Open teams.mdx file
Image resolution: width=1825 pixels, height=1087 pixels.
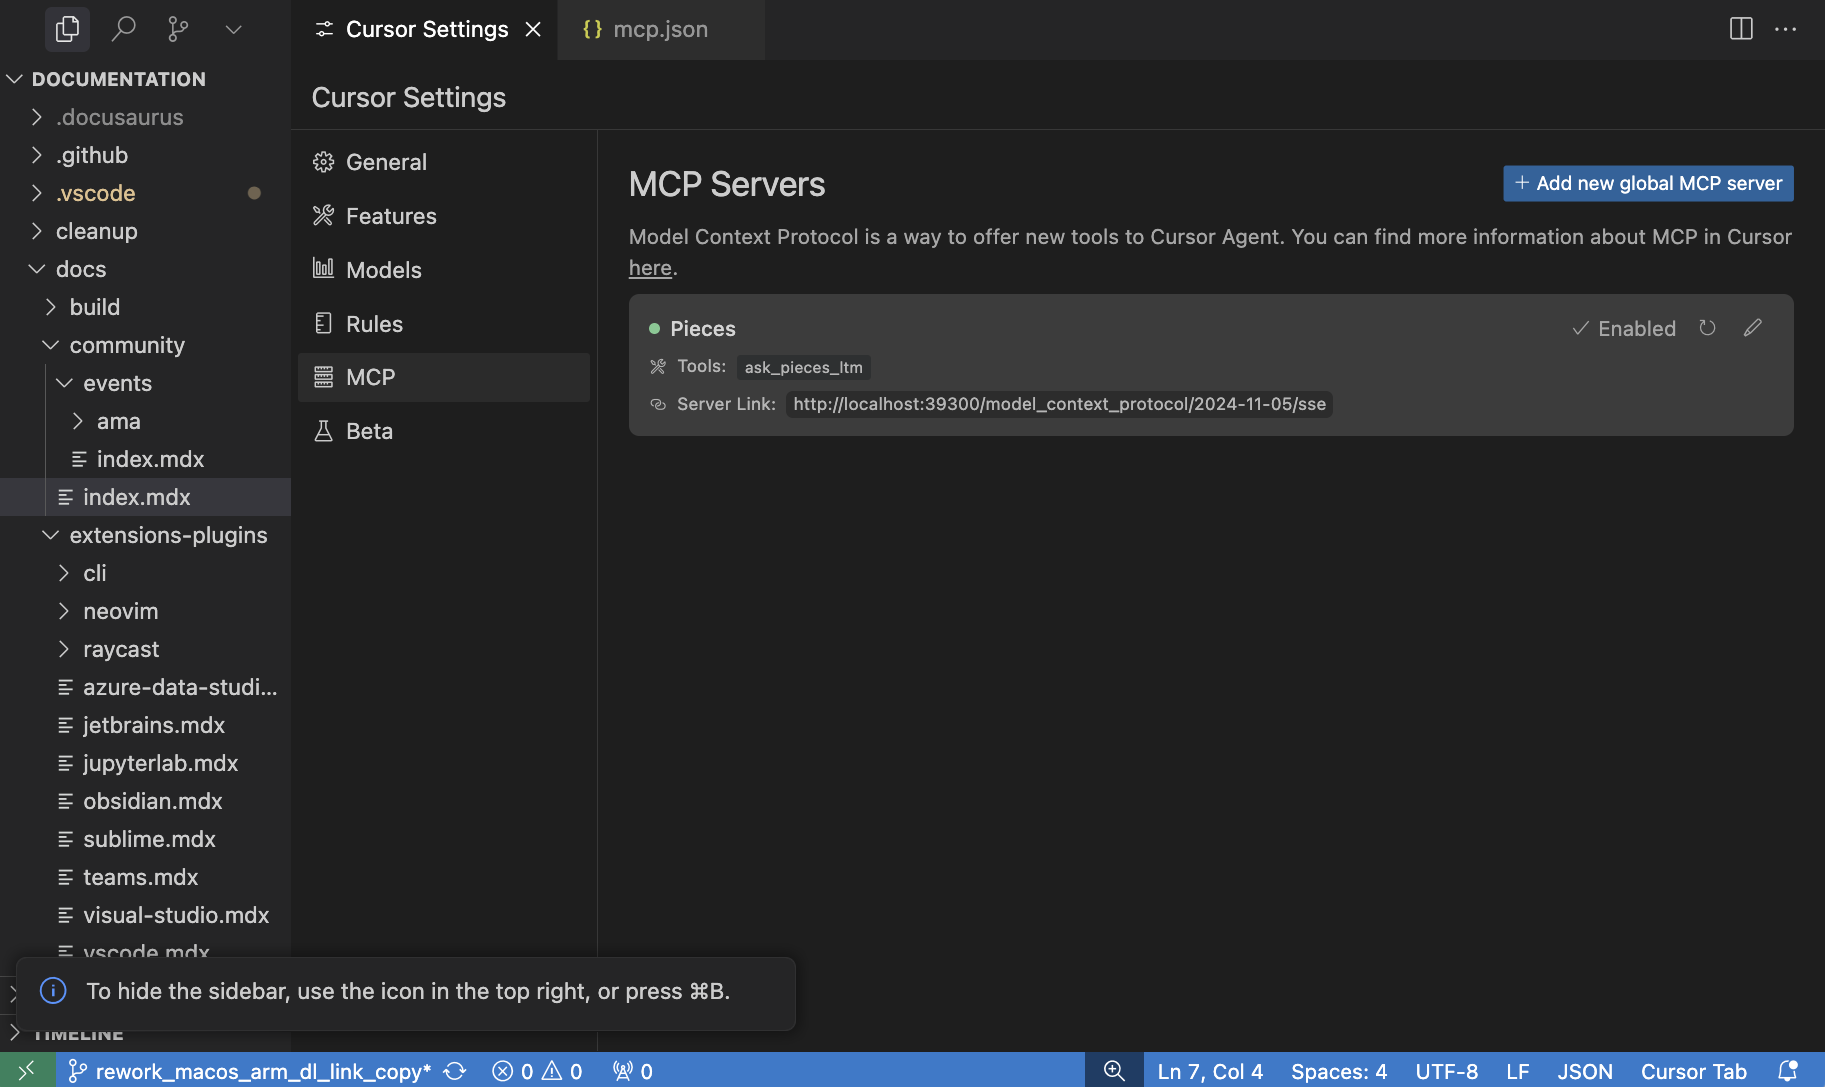click(x=145, y=877)
